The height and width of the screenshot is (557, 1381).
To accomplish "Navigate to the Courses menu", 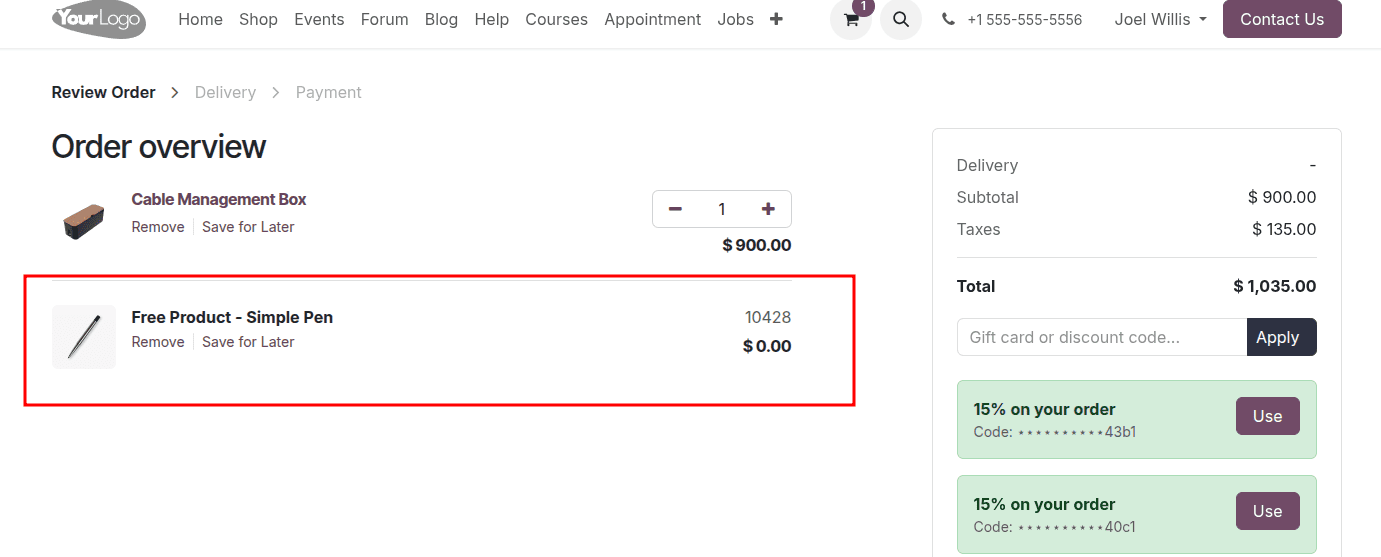I will coord(556,19).
